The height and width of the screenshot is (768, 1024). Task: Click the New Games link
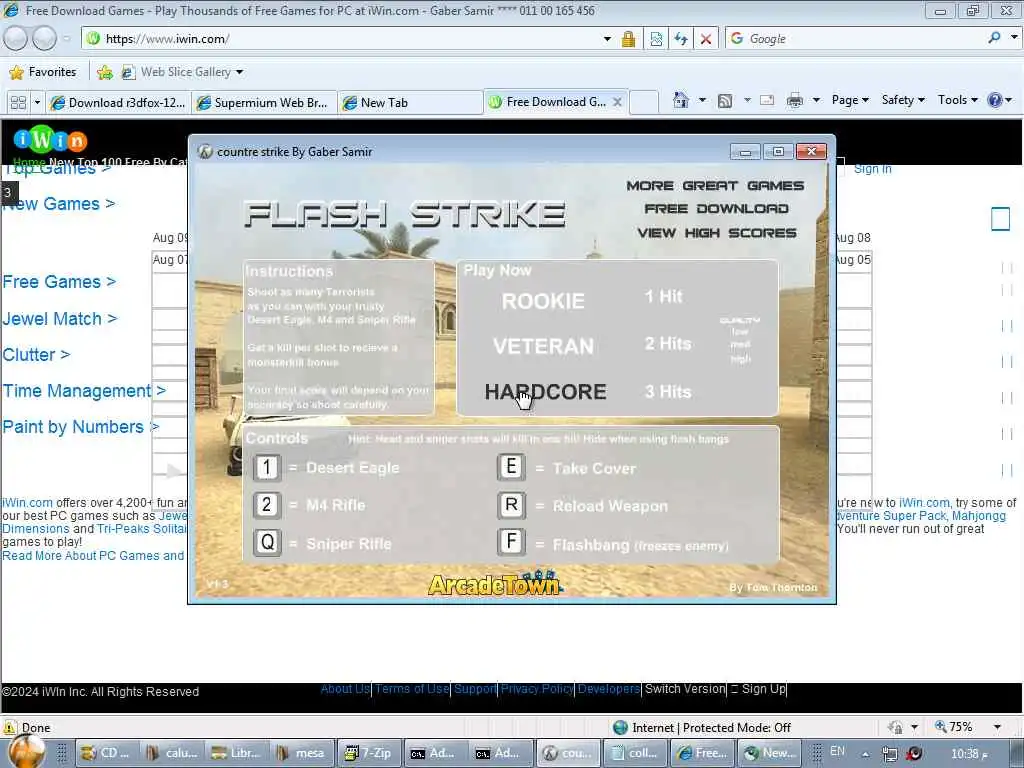pyautogui.click(x=59, y=204)
